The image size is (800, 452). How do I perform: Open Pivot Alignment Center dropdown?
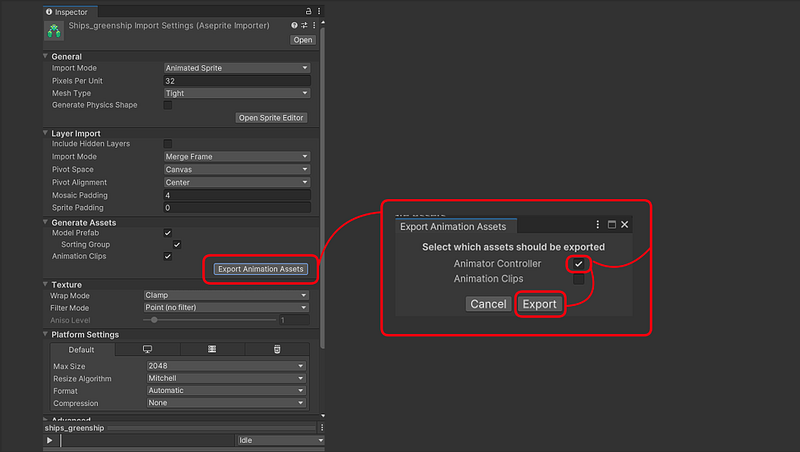[237, 182]
